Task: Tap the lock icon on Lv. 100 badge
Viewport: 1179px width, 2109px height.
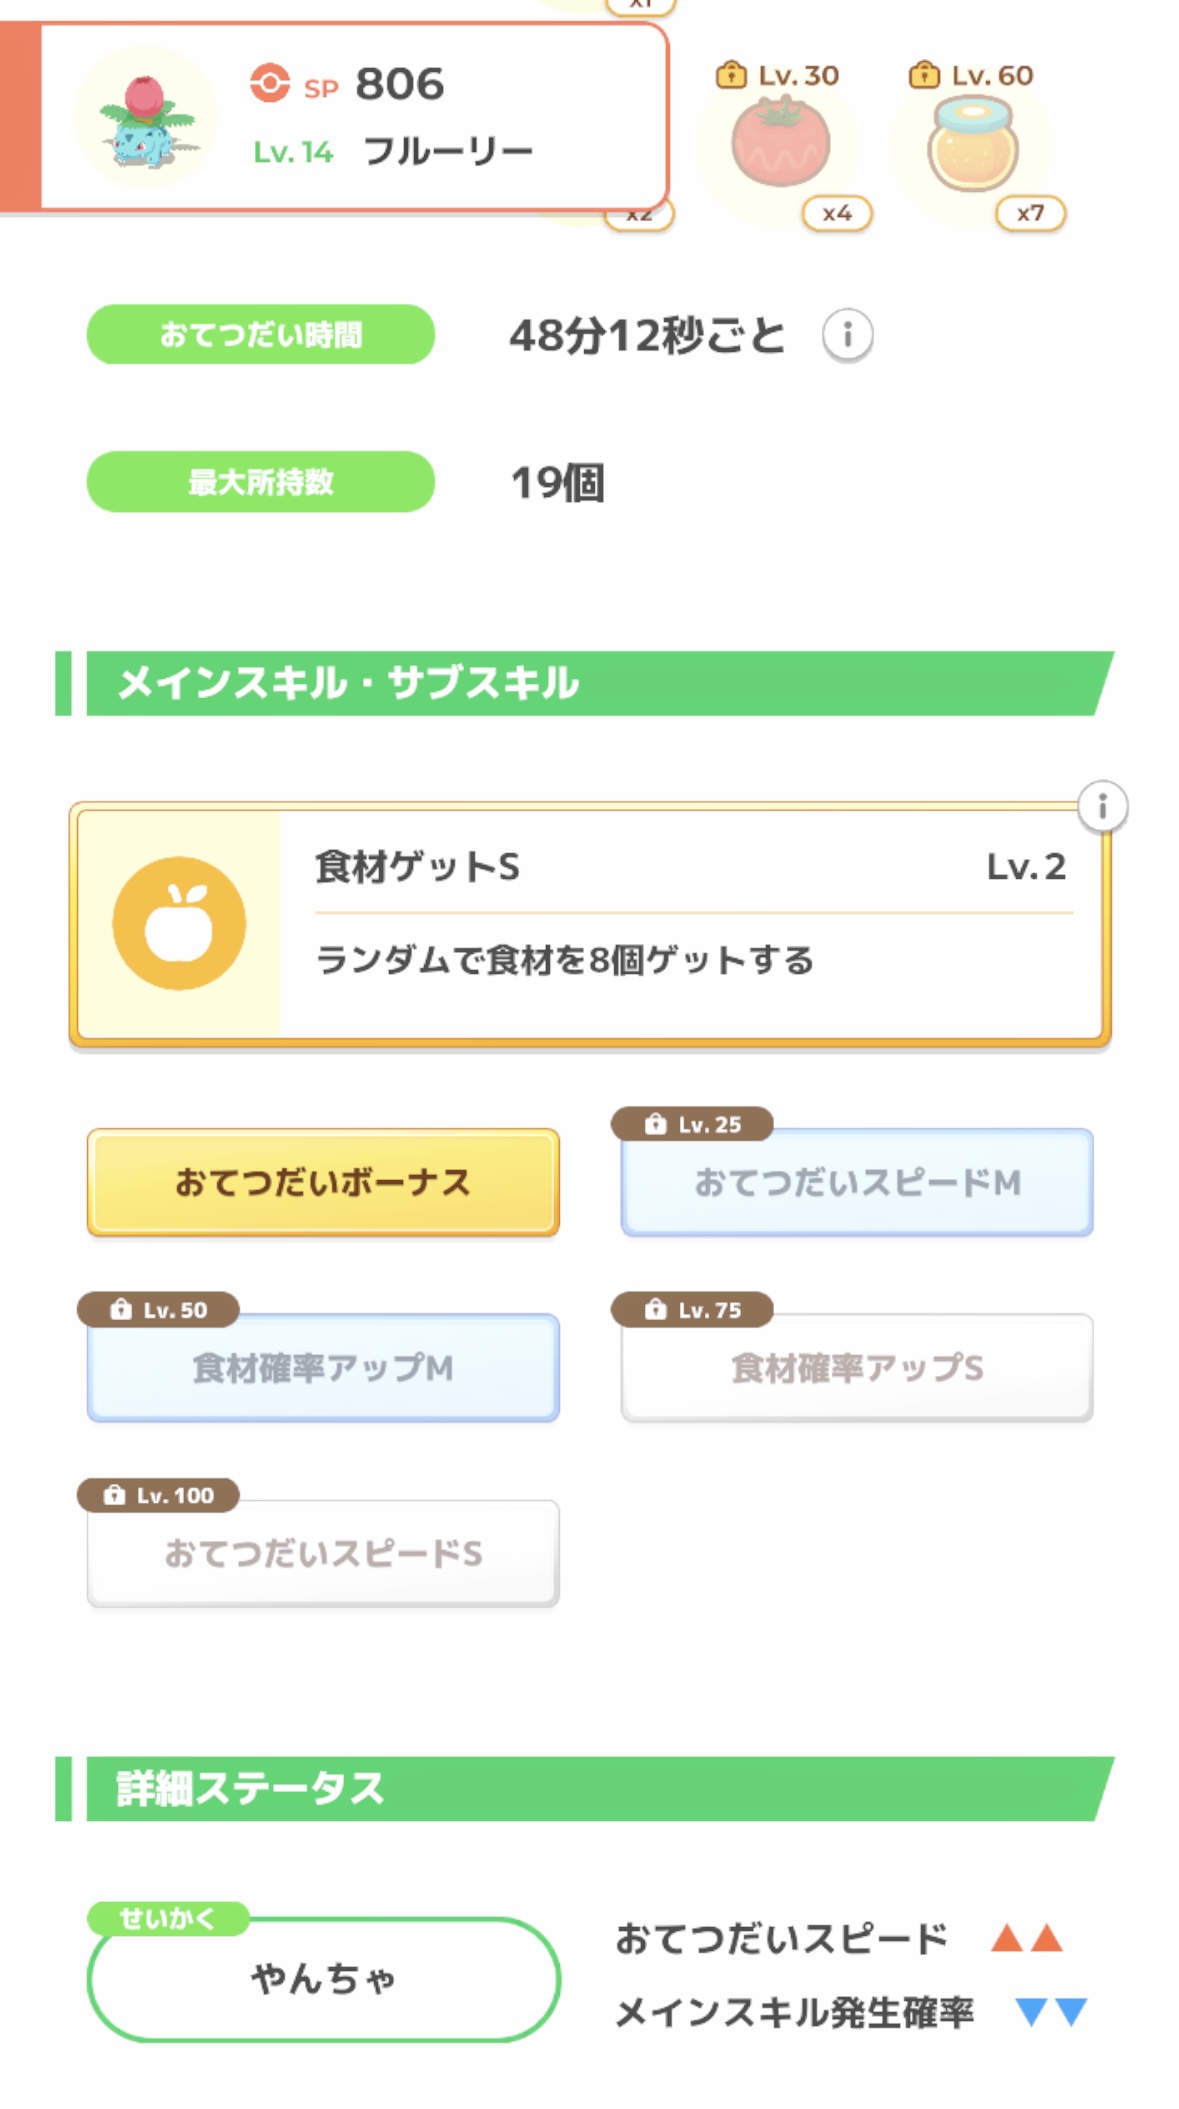Action: [115, 1495]
